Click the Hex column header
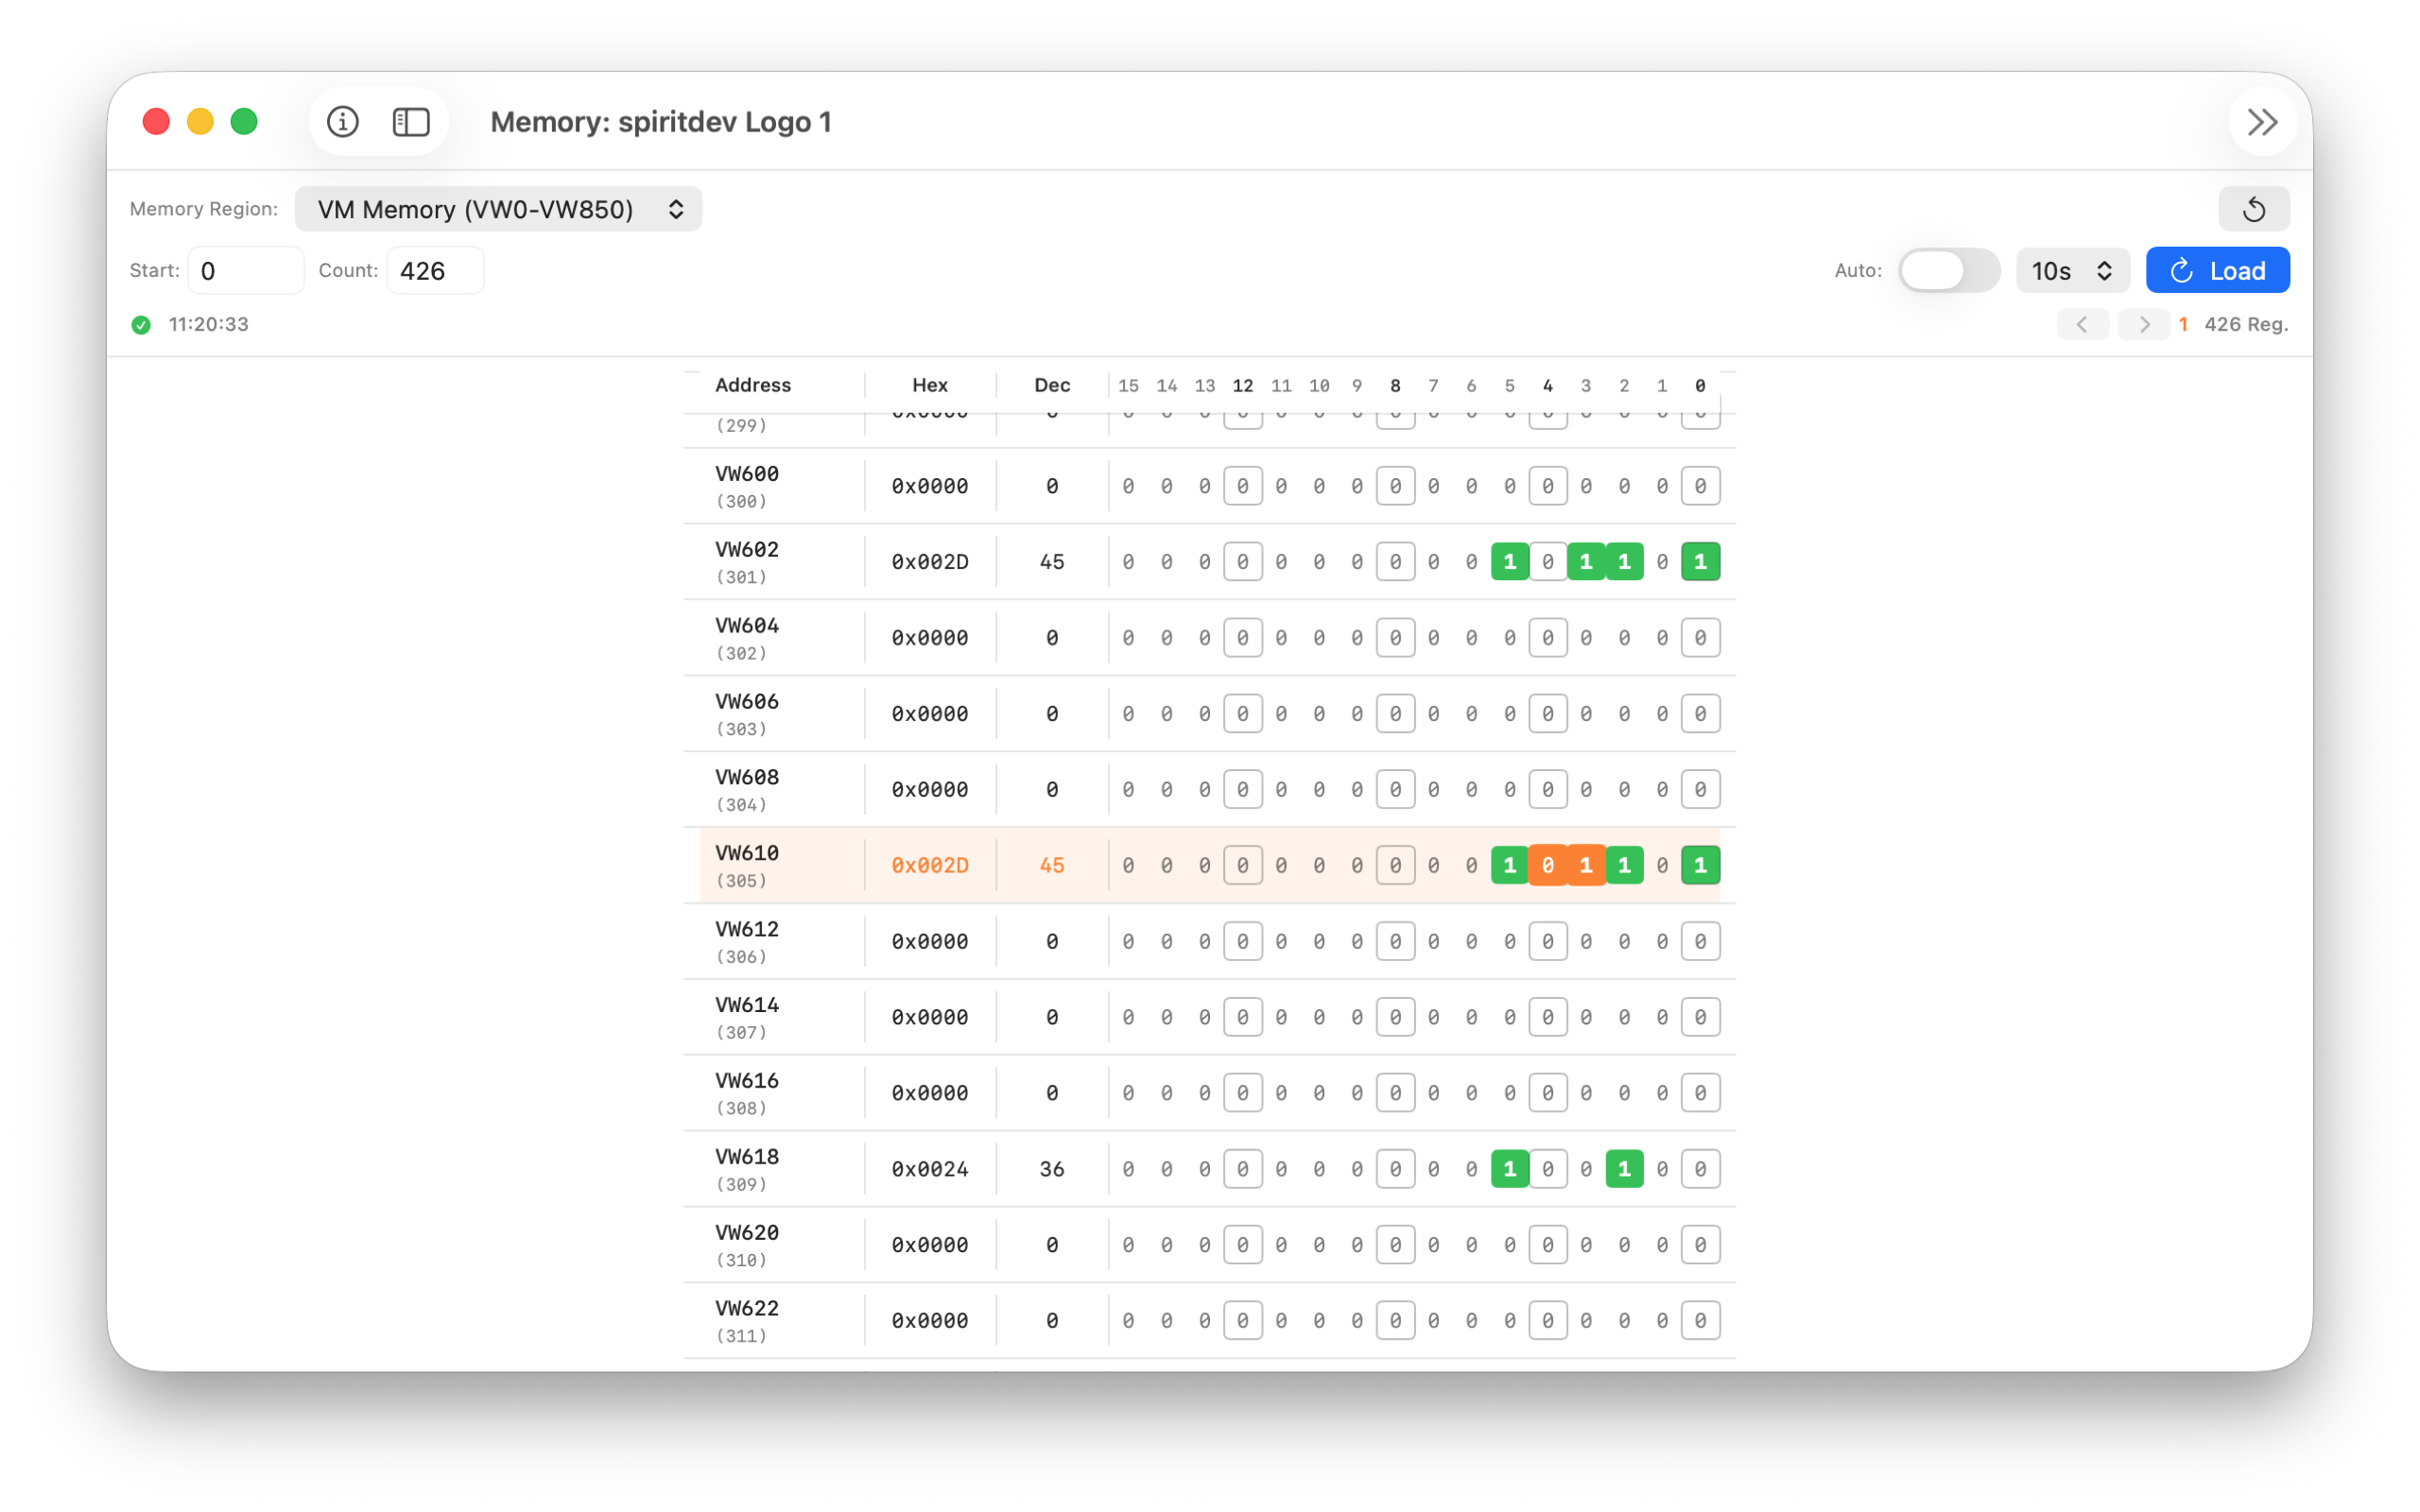 pyautogui.click(x=929, y=385)
